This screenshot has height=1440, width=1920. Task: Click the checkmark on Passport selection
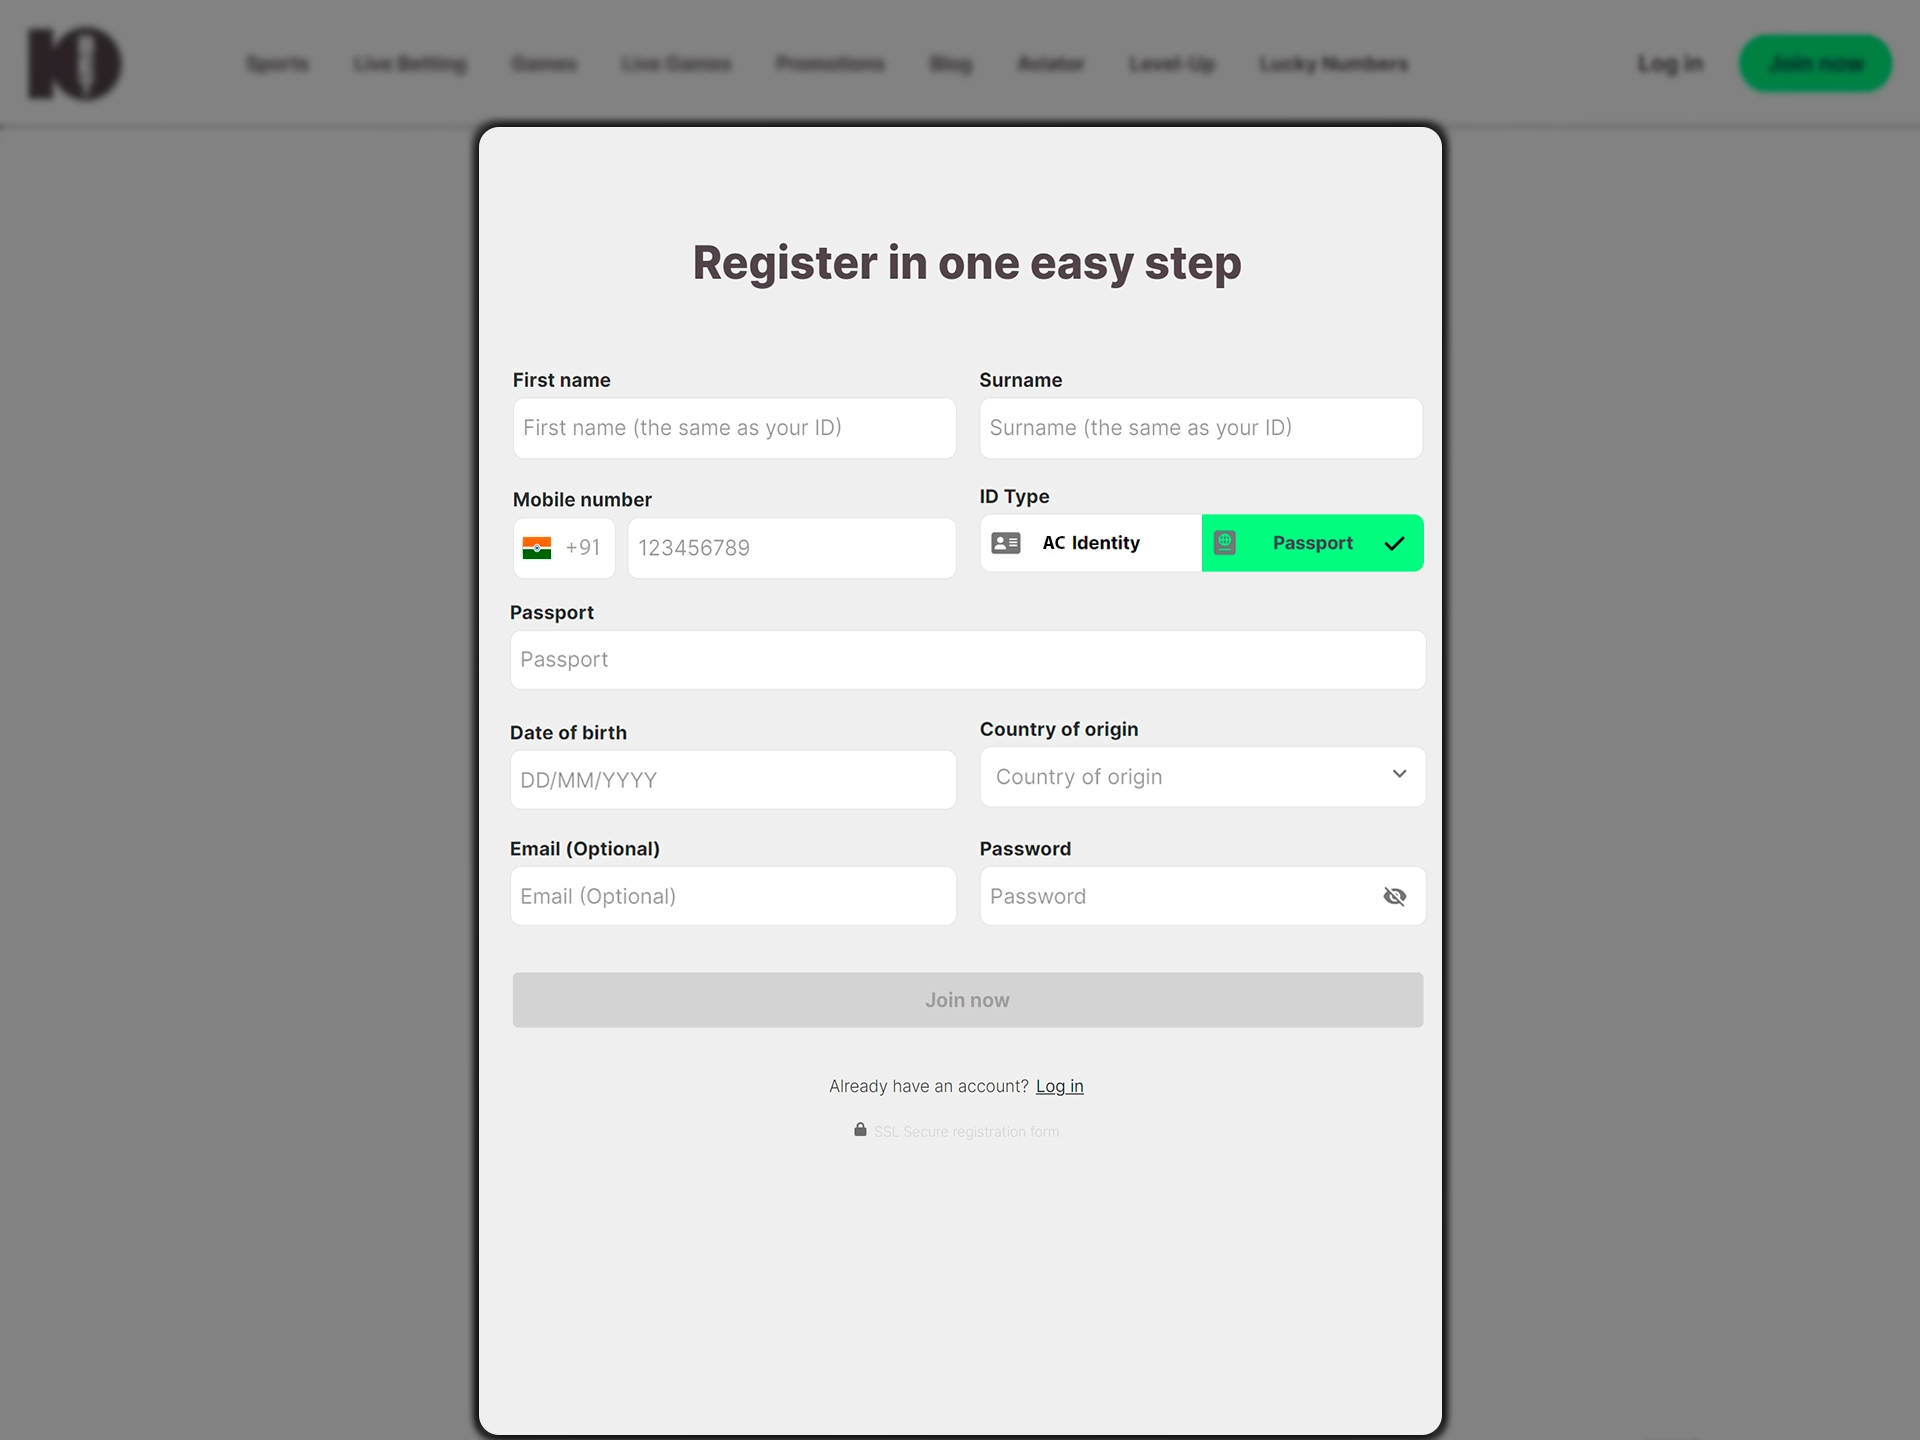pos(1392,543)
